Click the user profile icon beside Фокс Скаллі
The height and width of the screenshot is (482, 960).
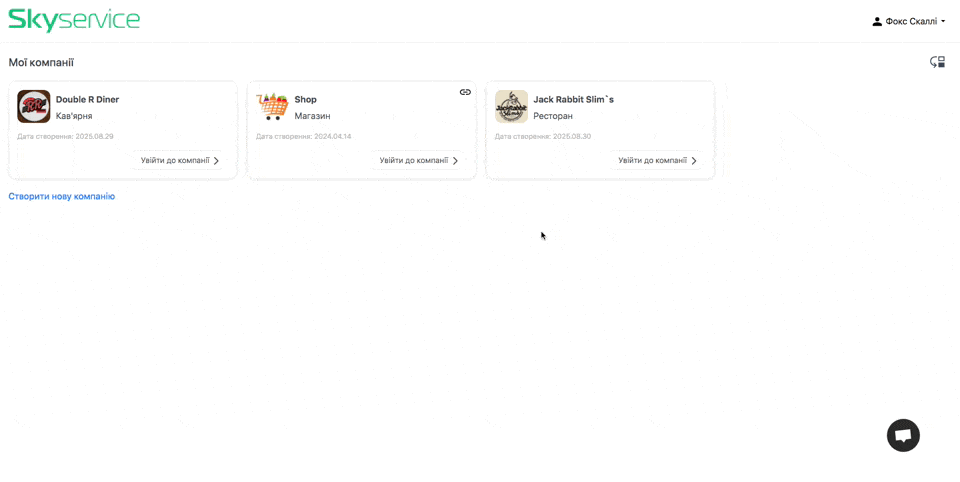click(877, 21)
